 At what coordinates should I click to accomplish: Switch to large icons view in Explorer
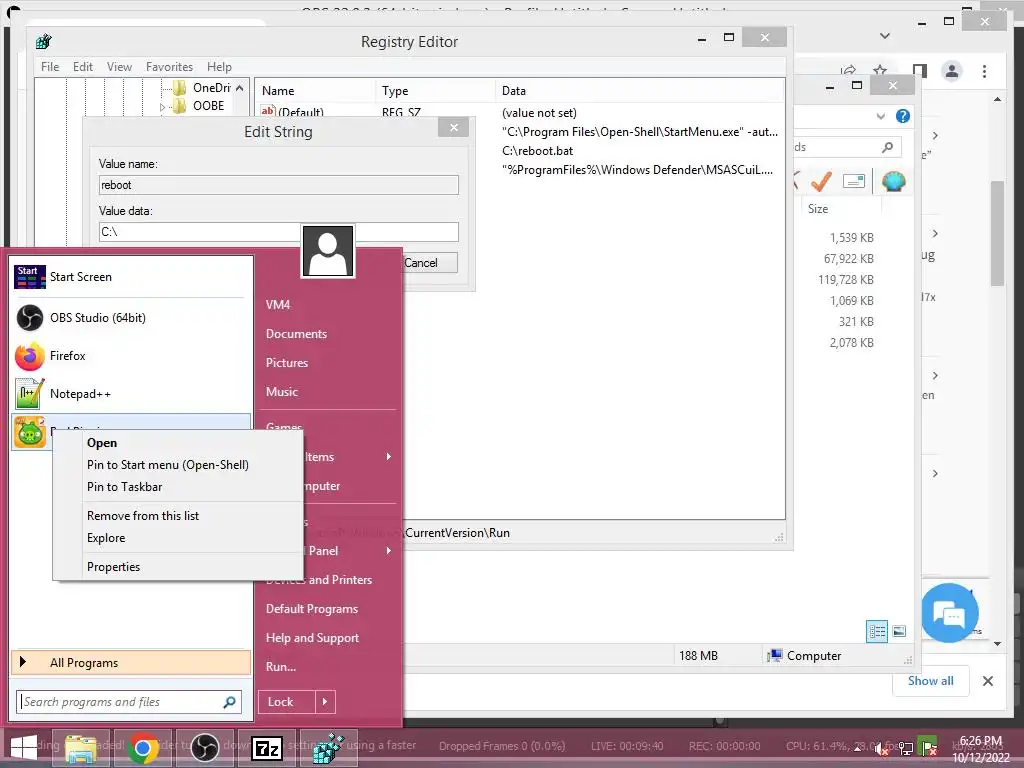click(899, 631)
